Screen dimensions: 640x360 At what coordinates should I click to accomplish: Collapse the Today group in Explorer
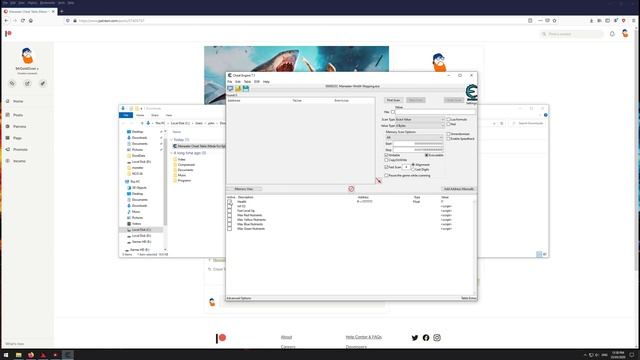(171, 140)
